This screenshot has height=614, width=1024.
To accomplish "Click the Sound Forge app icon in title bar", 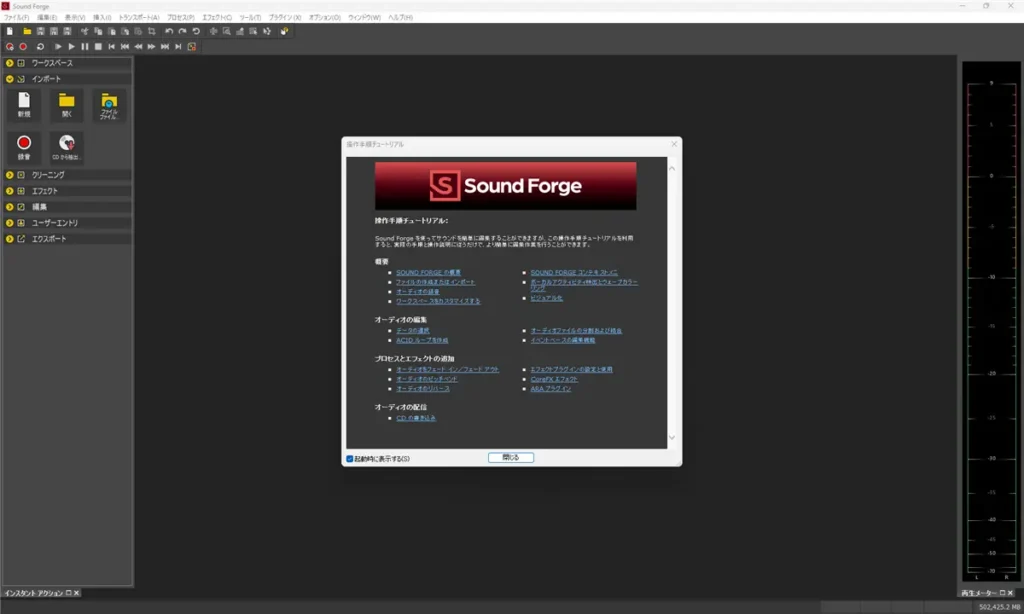I will 6,6.
